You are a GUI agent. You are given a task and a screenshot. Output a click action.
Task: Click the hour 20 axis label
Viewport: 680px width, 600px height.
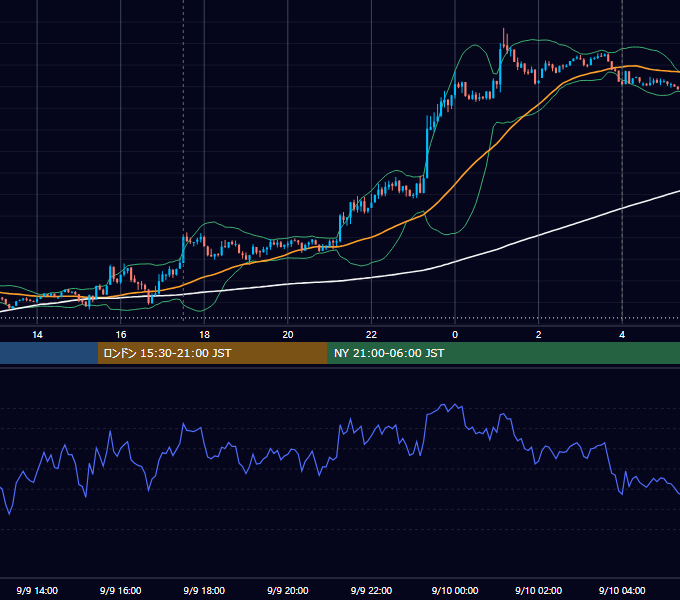[288, 335]
